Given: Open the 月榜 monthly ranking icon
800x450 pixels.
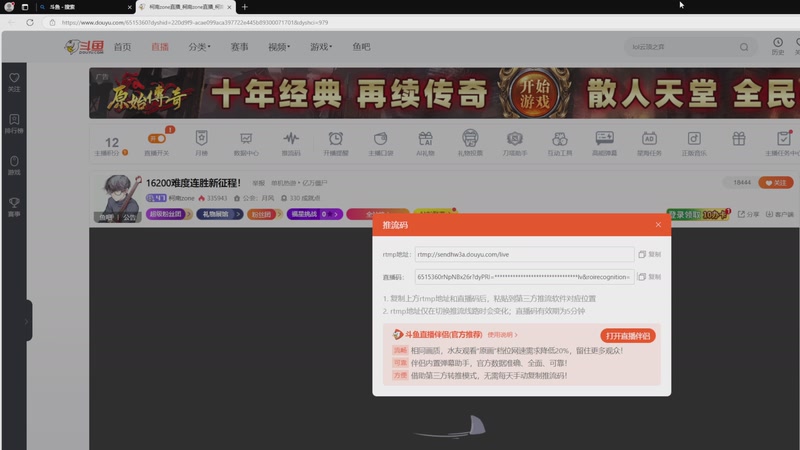Looking at the screenshot, I should (x=202, y=143).
